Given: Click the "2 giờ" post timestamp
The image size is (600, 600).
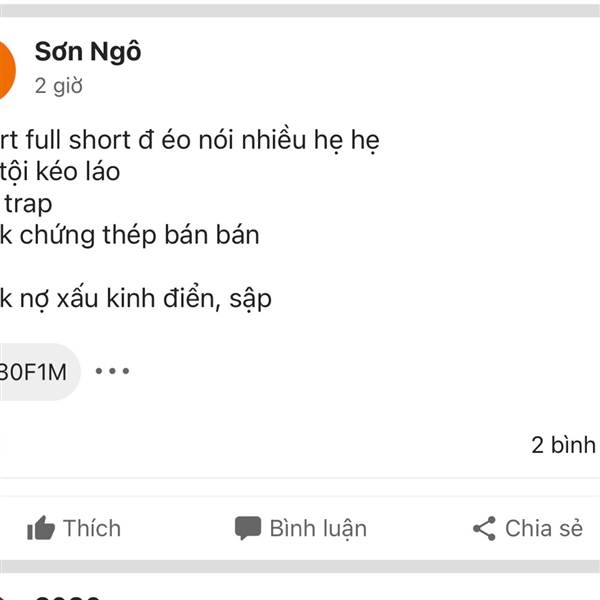Looking at the screenshot, I should tap(58, 86).
